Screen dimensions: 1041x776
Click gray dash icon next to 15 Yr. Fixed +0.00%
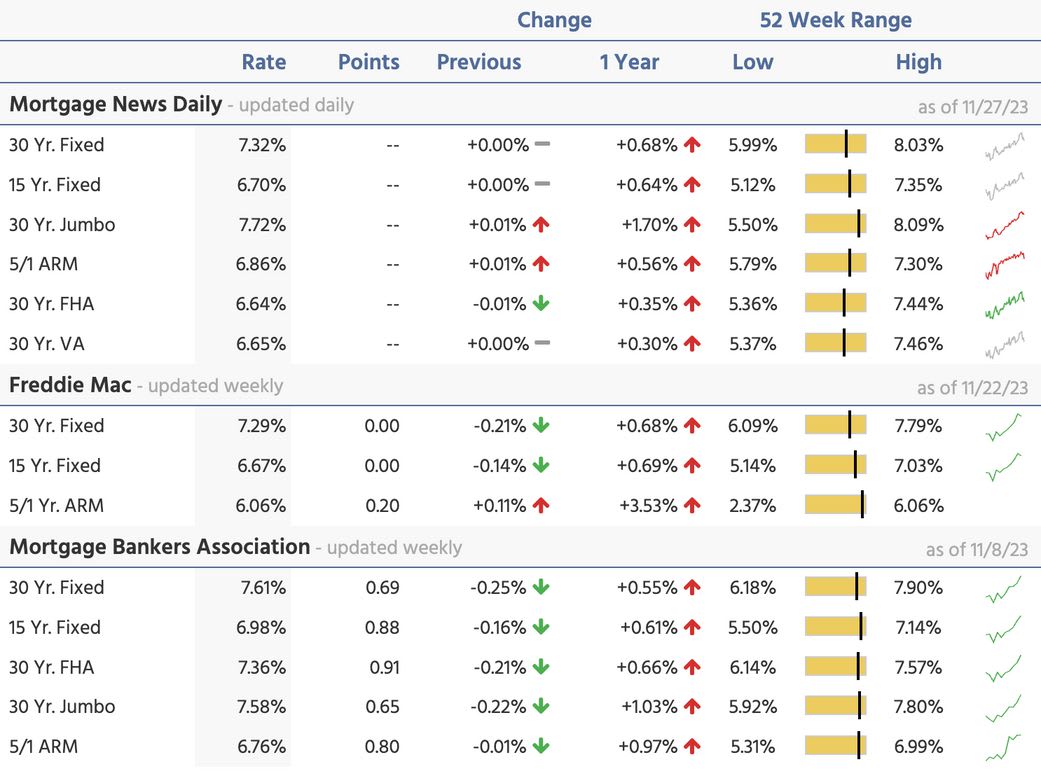pyautogui.click(x=543, y=185)
